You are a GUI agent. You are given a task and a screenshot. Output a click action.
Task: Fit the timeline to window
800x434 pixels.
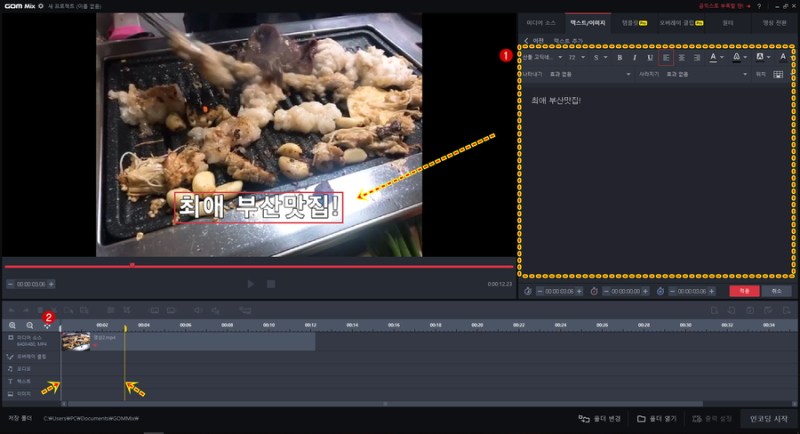47,325
